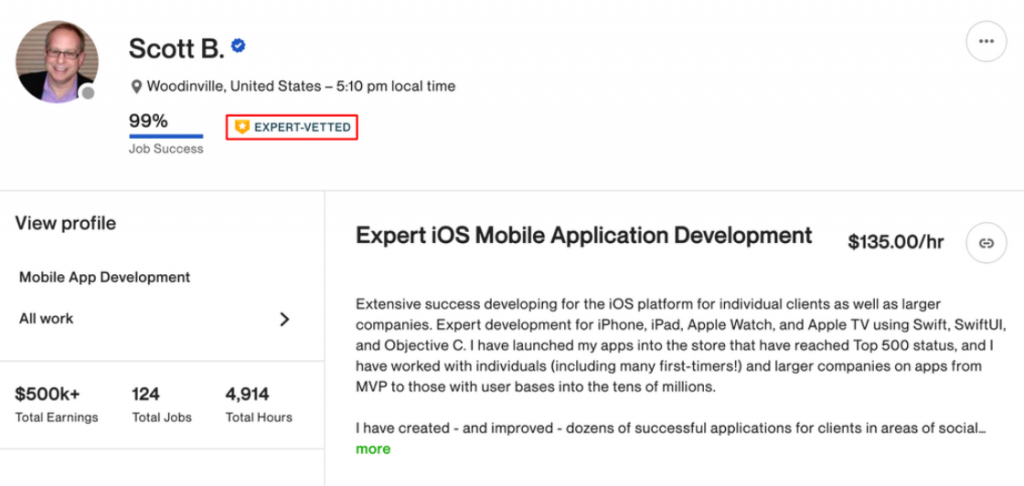Viewport: 1024px width, 486px height.
Task: Click the Expert iOS Mobile Application Development title
Action: [584, 236]
